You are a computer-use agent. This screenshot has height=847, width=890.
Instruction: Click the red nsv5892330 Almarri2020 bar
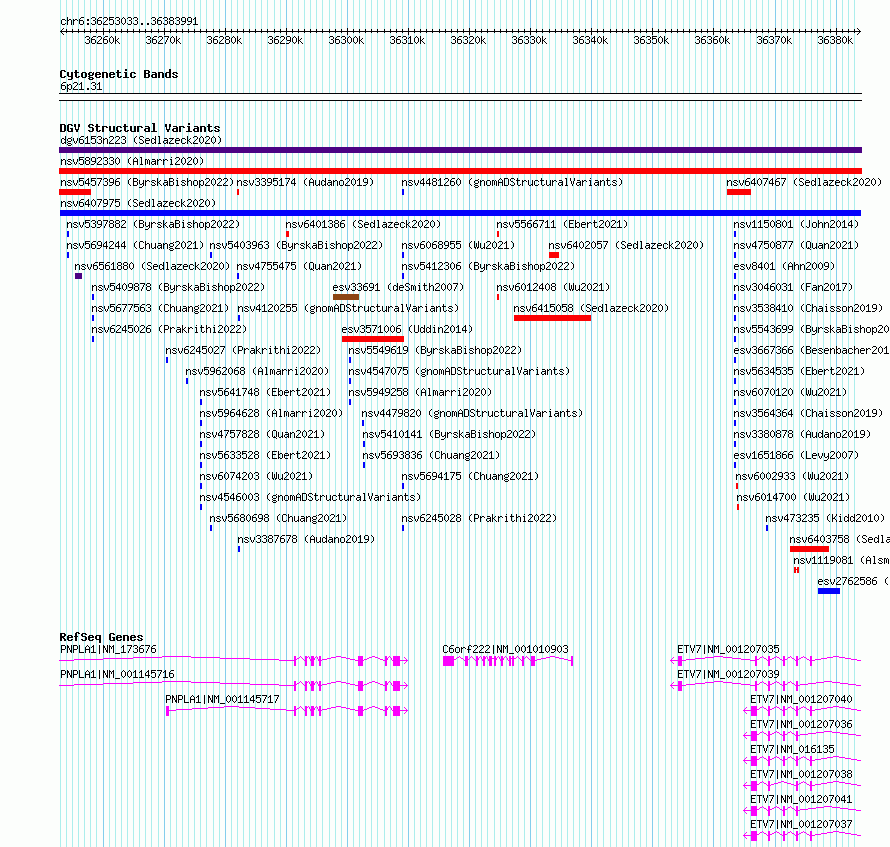pos(460,171)
